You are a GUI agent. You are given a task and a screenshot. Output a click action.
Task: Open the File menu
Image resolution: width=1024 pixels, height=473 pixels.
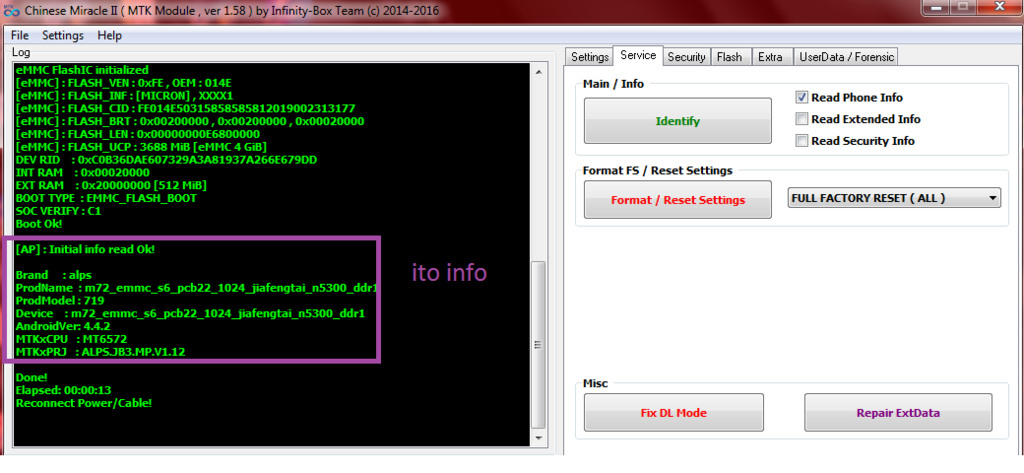pyautogui.click(x=19, y=35)
